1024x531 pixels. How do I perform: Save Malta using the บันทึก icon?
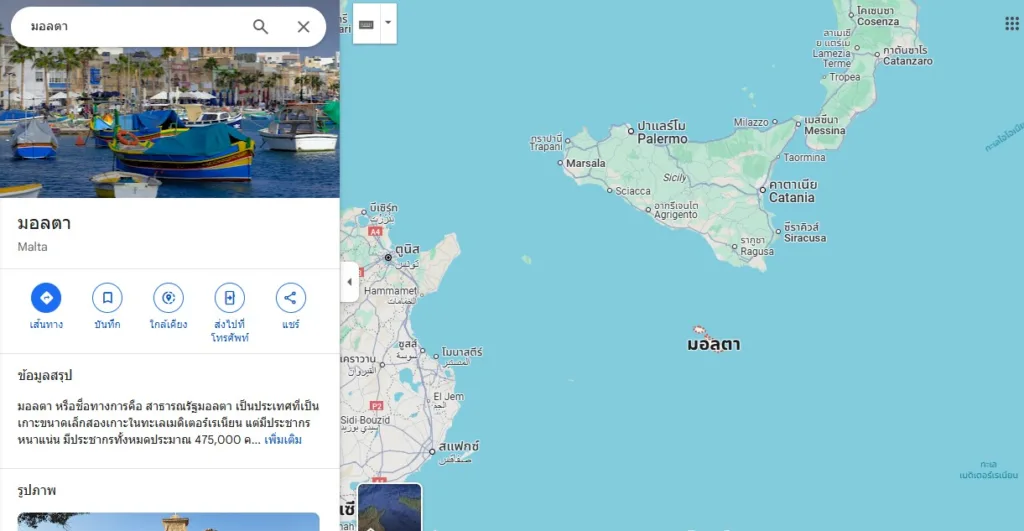tap(107, 298)
